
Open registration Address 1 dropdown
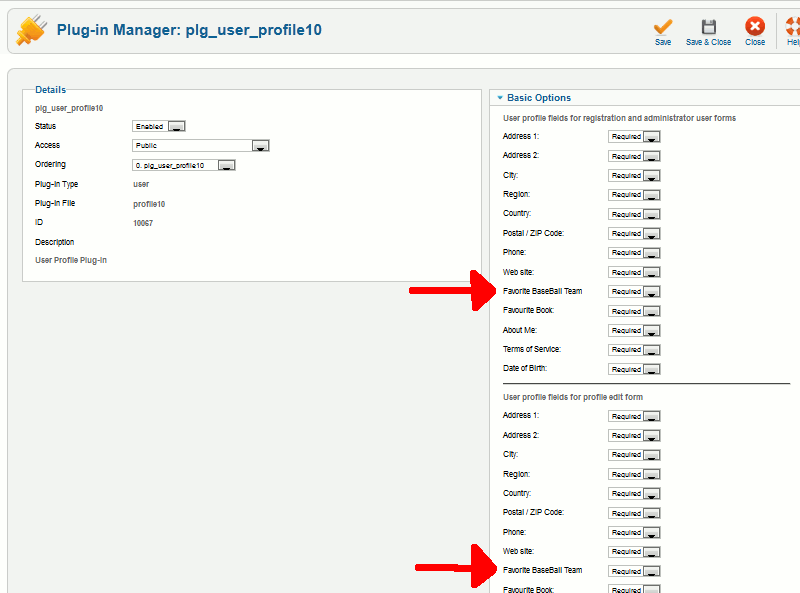click(x=634, y=137)
